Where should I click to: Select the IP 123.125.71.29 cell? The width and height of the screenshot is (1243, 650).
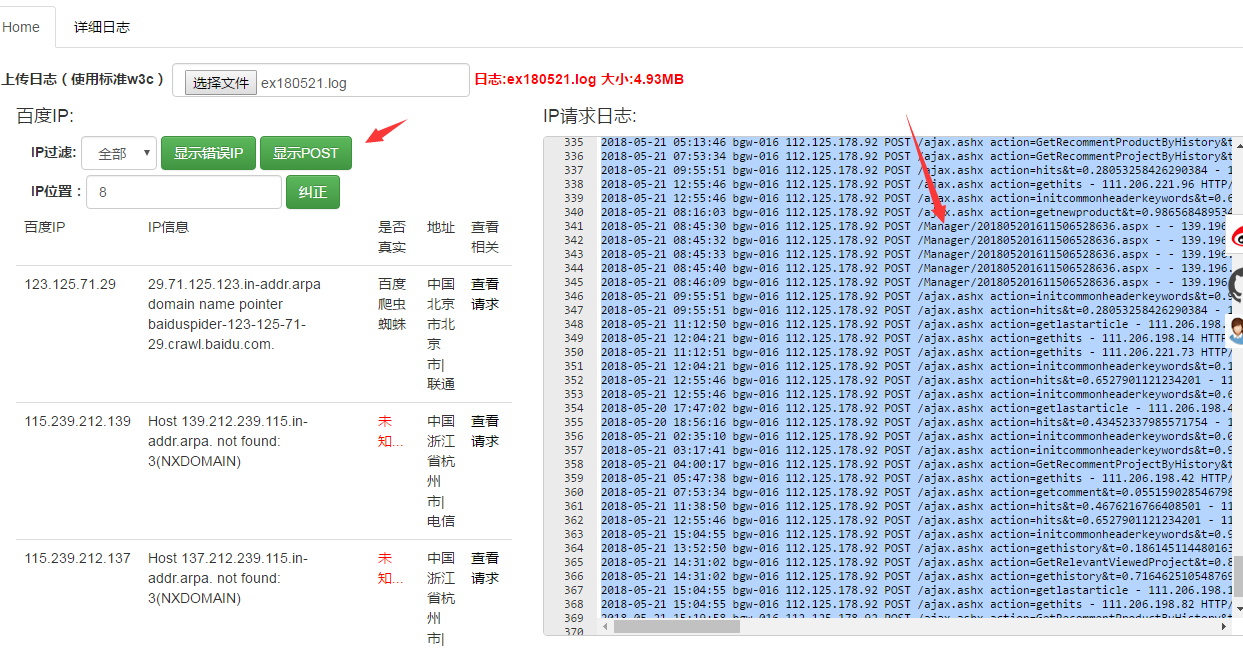pos(70,284)
